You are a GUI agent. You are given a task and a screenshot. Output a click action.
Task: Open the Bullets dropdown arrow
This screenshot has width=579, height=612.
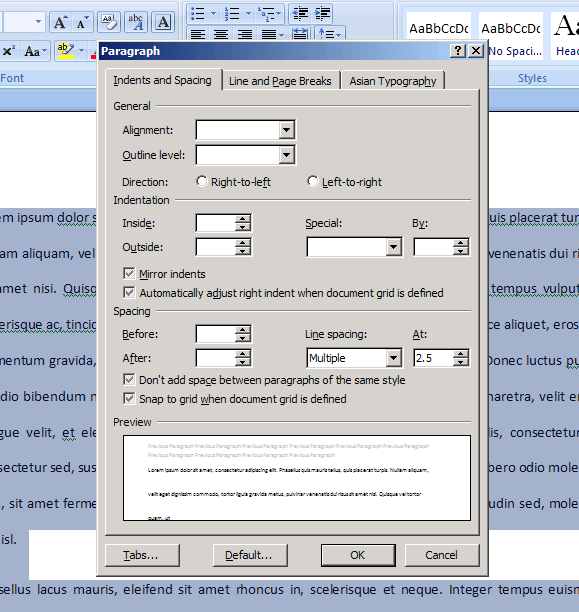pyautogui.click(x=213, y=14)
